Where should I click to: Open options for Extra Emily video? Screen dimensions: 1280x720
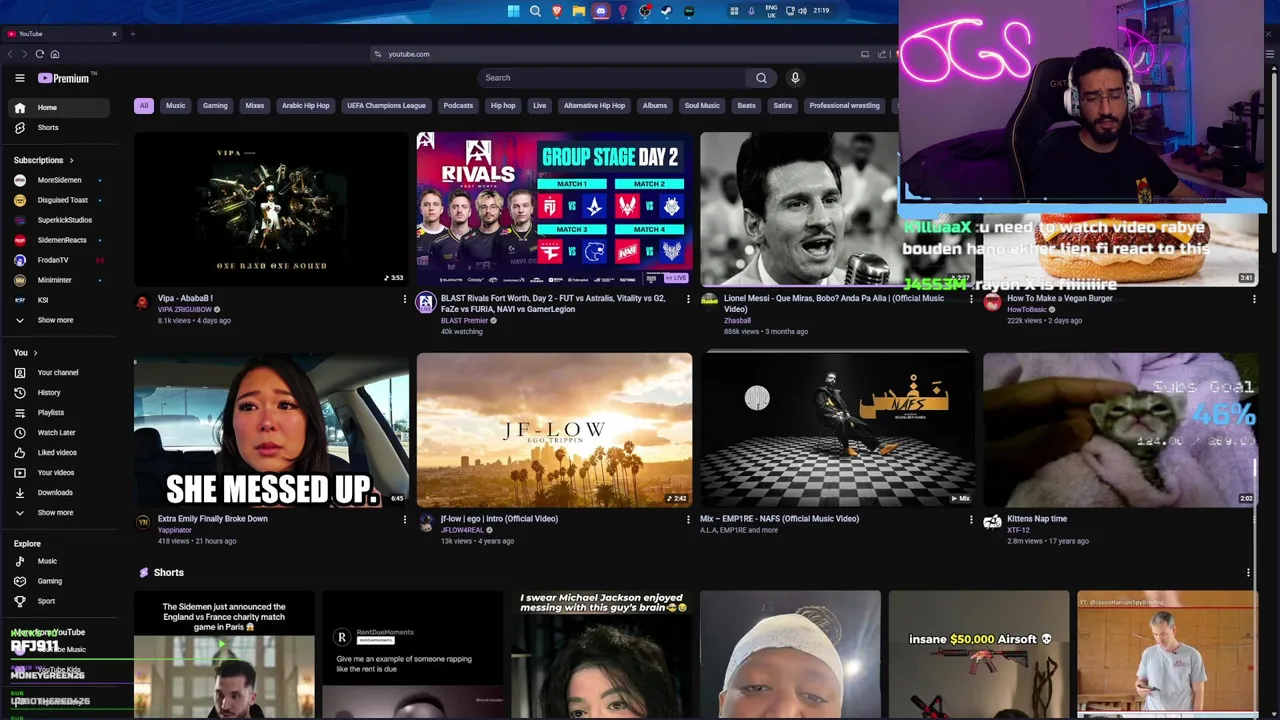404,520
